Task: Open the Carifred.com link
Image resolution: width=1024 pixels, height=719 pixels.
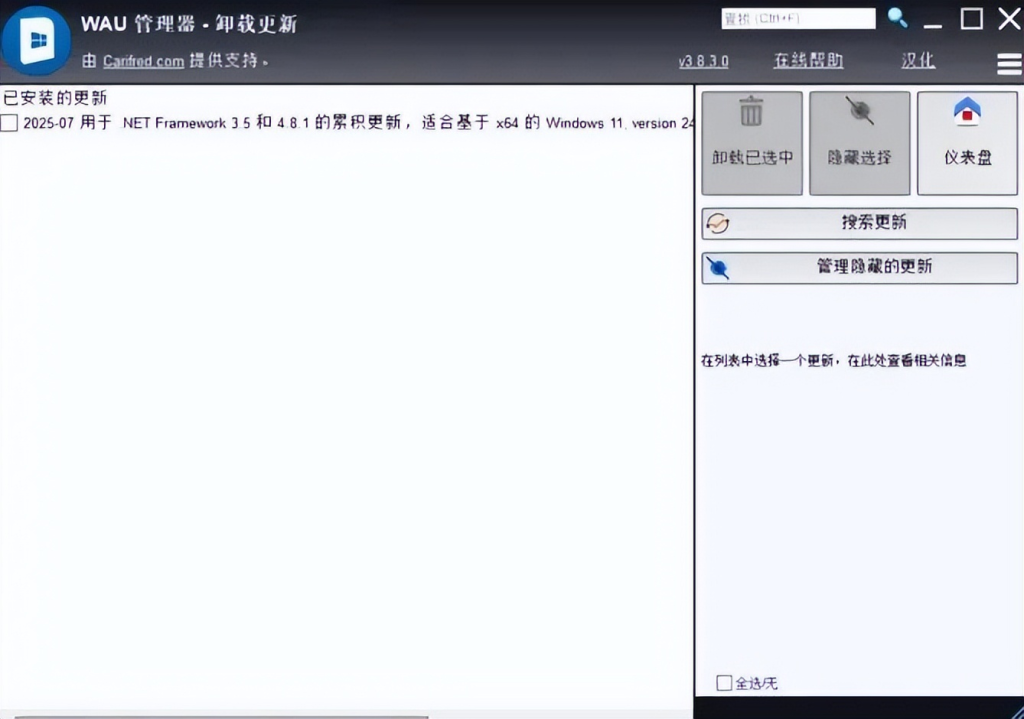Action: pyautogui.click(x=143, y=61)
